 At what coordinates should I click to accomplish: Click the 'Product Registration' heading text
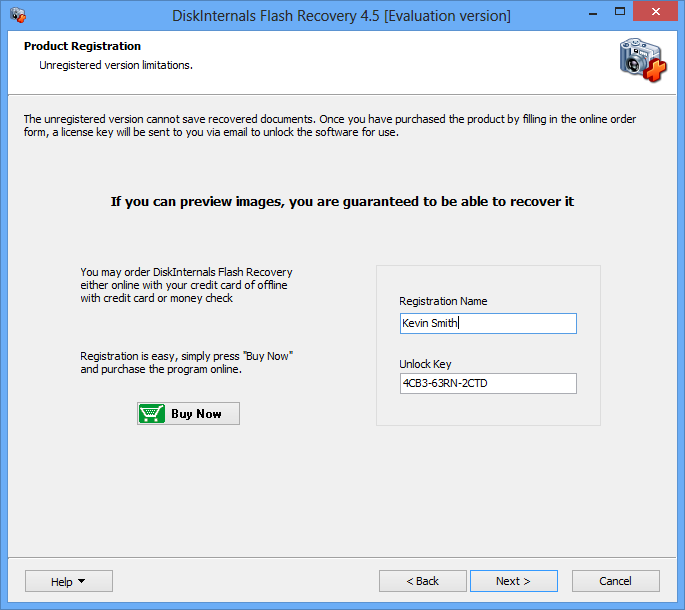pos(82,46)
